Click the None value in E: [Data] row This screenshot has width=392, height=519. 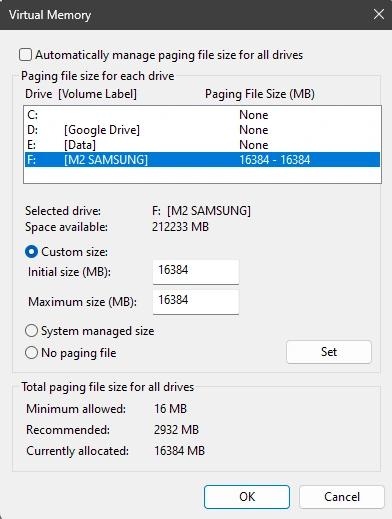254,145
